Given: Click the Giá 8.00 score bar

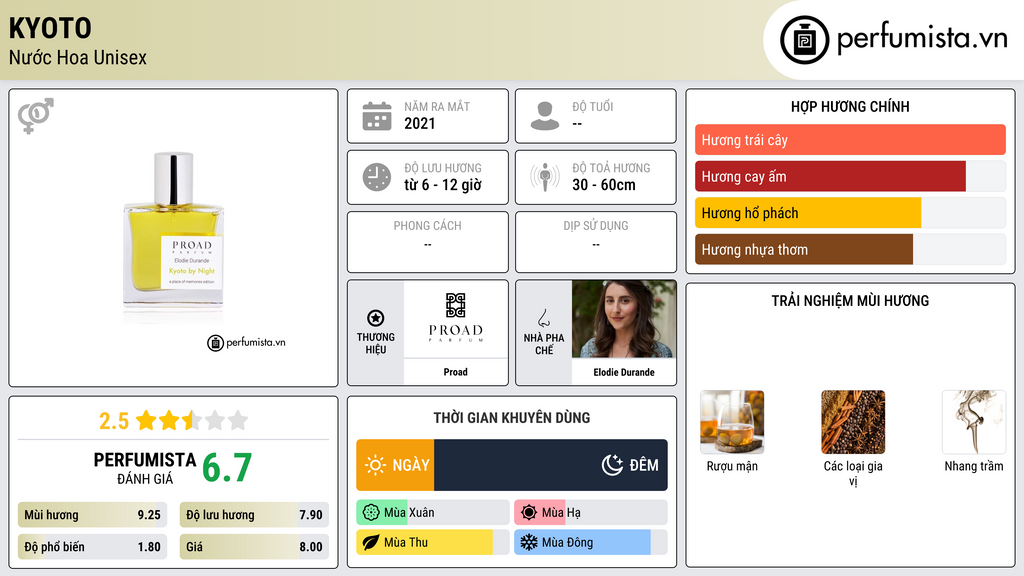Looking at the screenshot, I should (x=254, y=547).
